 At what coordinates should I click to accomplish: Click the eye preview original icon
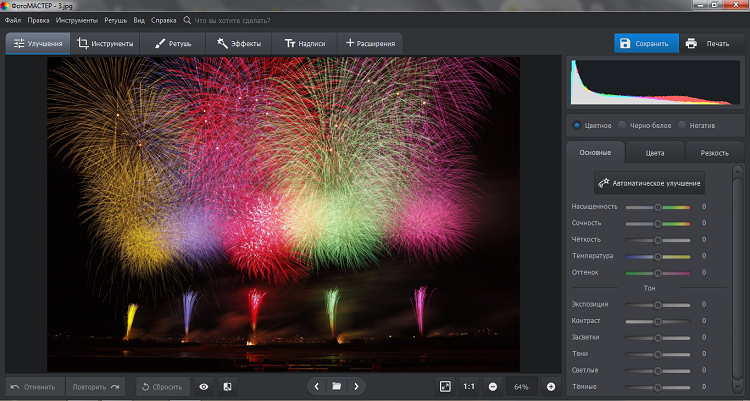204,386
